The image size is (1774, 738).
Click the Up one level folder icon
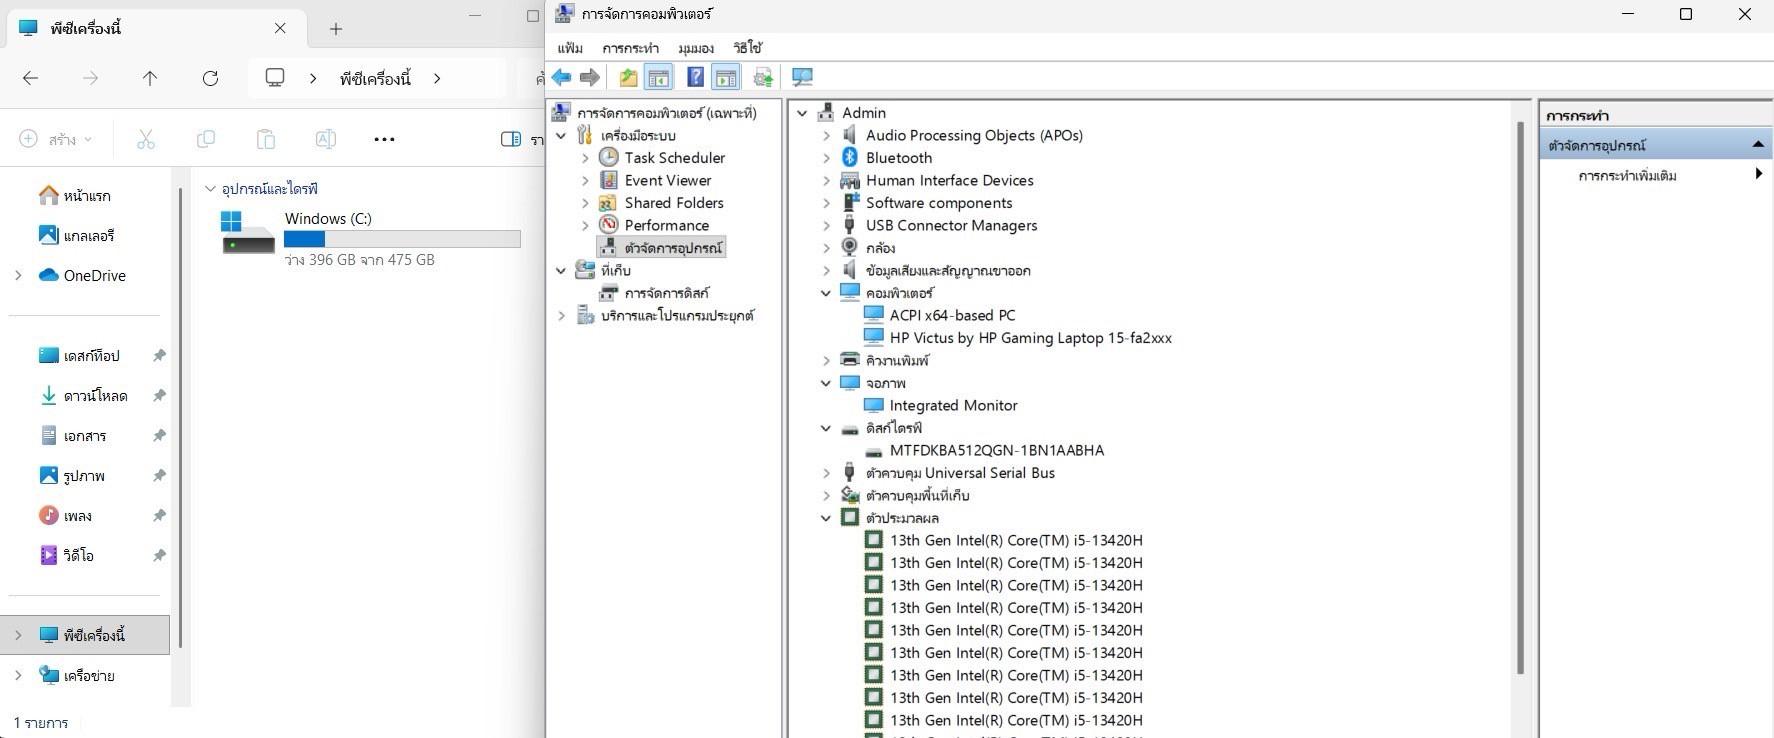click(628, 77)
